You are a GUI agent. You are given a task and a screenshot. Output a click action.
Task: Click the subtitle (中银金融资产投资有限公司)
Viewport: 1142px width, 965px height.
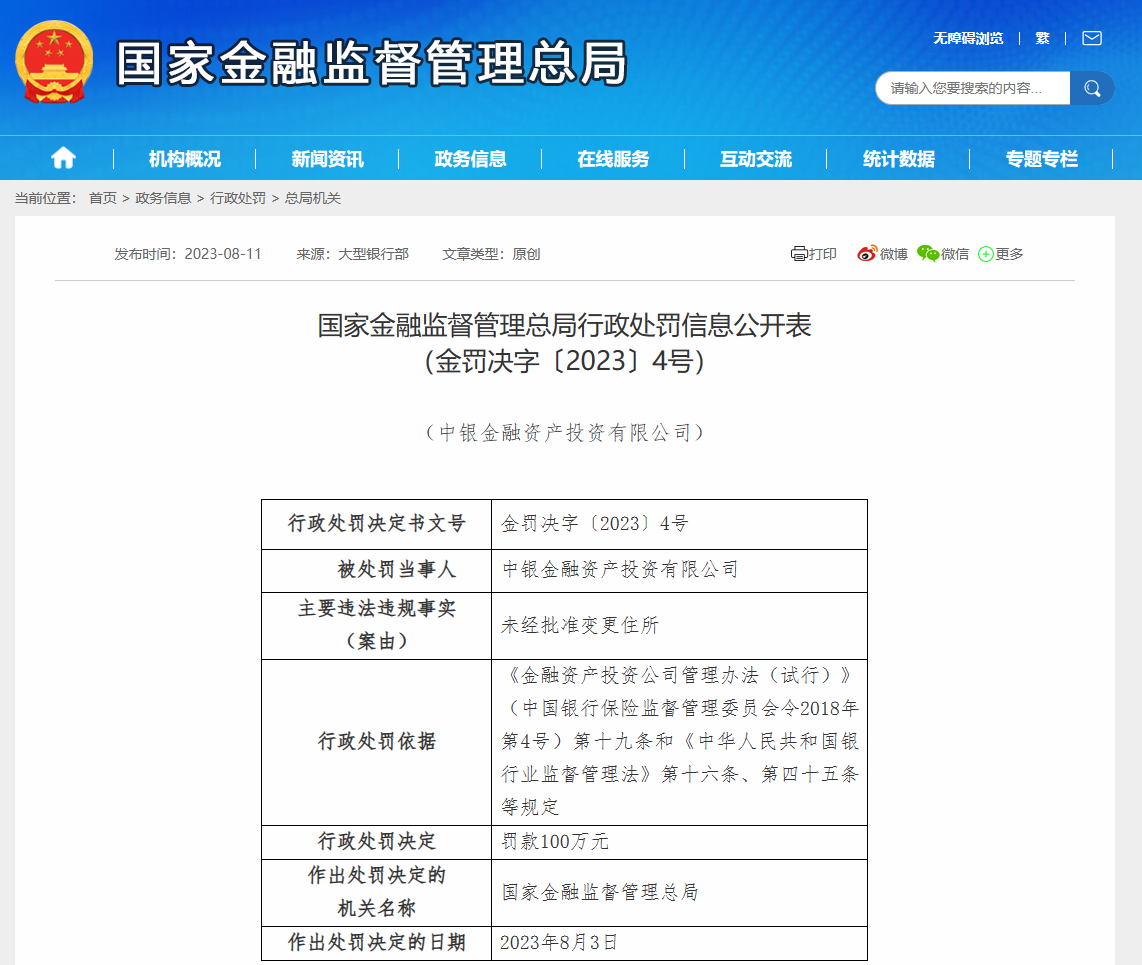point(564,433)
